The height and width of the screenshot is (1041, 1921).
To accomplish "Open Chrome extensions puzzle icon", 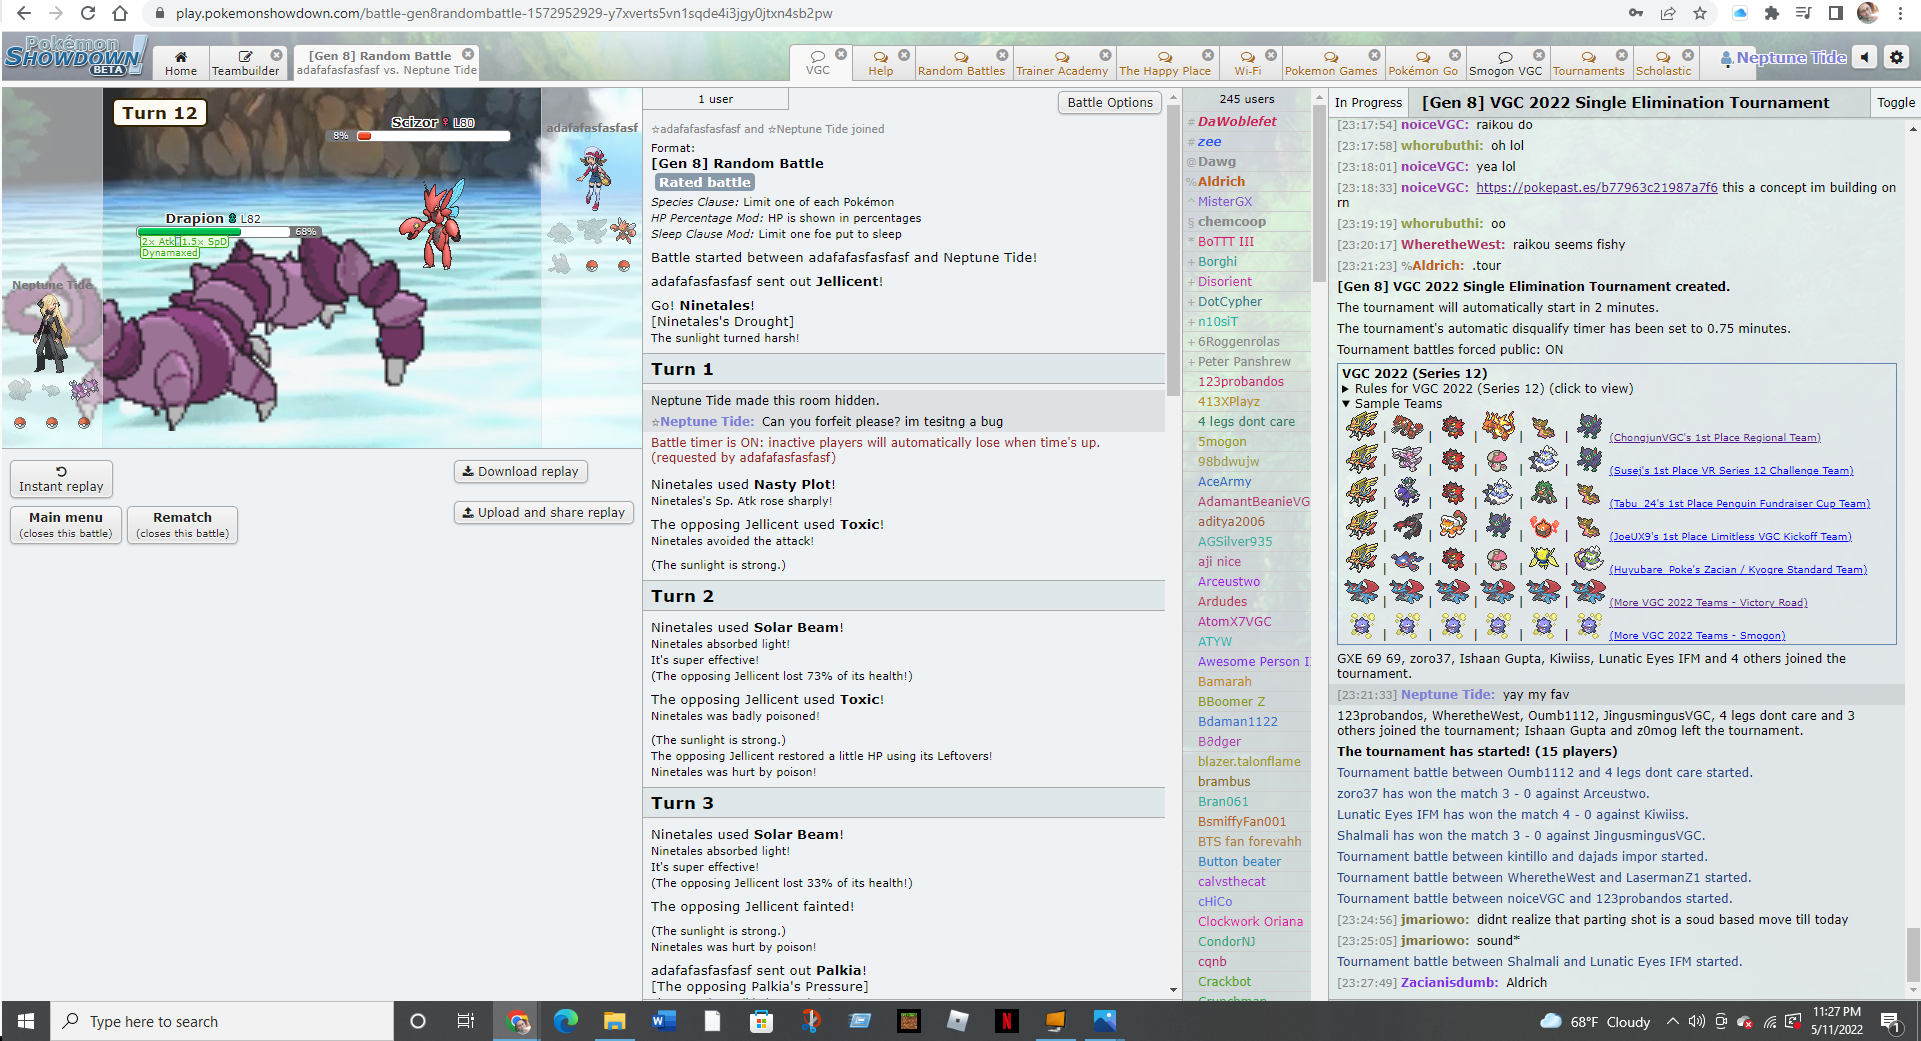I will coord(1772,13).
